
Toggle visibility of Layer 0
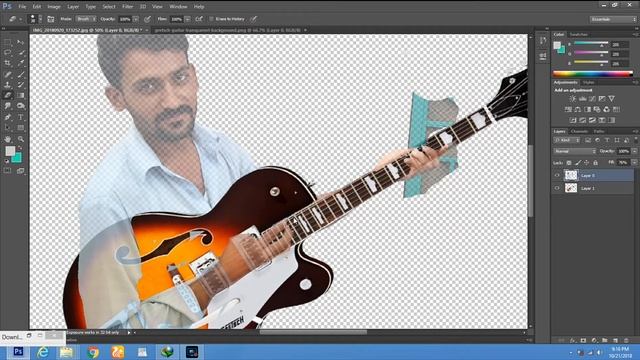(x=557, y=176)
